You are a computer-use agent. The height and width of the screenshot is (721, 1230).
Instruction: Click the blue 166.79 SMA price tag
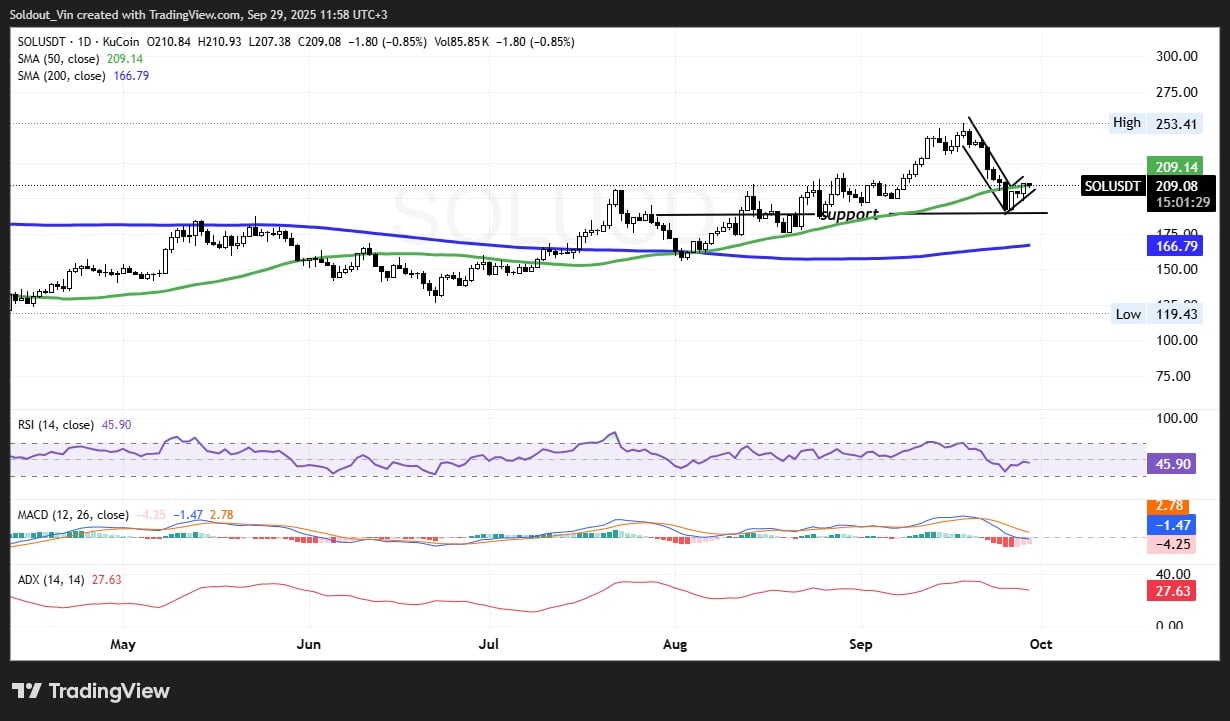(1173, 245)
